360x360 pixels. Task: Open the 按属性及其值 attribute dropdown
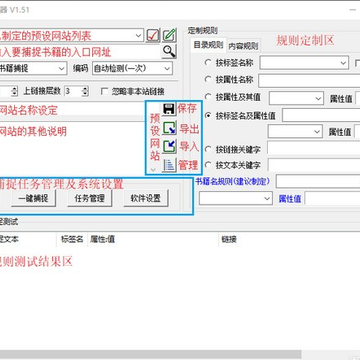[318, 98]
